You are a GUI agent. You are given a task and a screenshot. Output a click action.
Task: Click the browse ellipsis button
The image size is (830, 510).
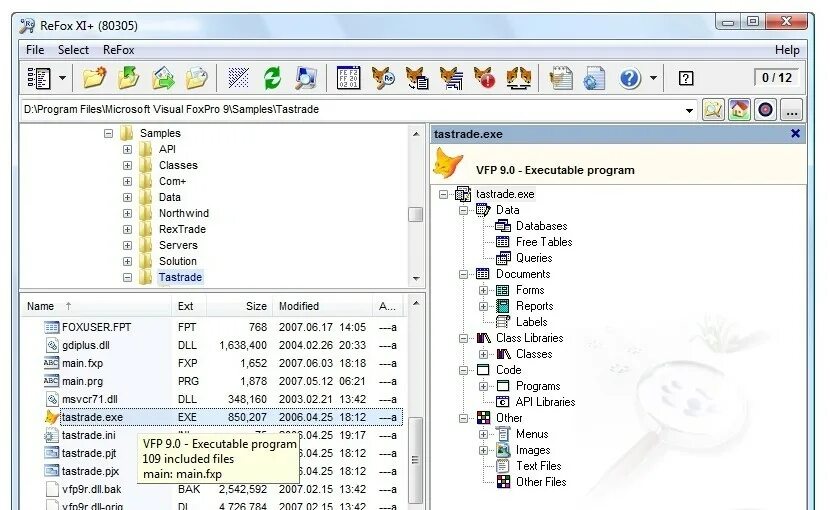point(791,110)
